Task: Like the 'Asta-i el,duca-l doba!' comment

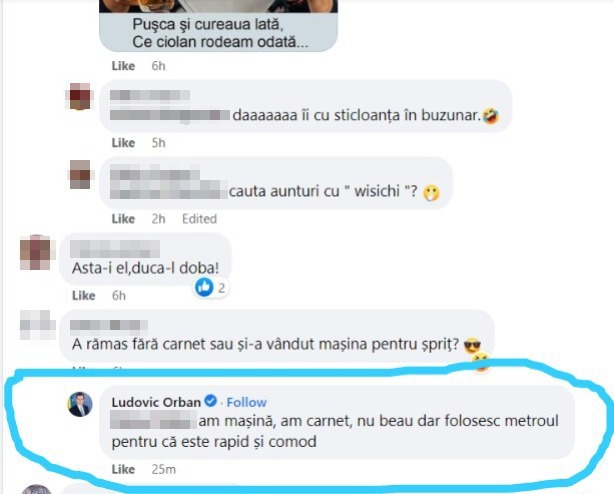Action: [83, 295]
